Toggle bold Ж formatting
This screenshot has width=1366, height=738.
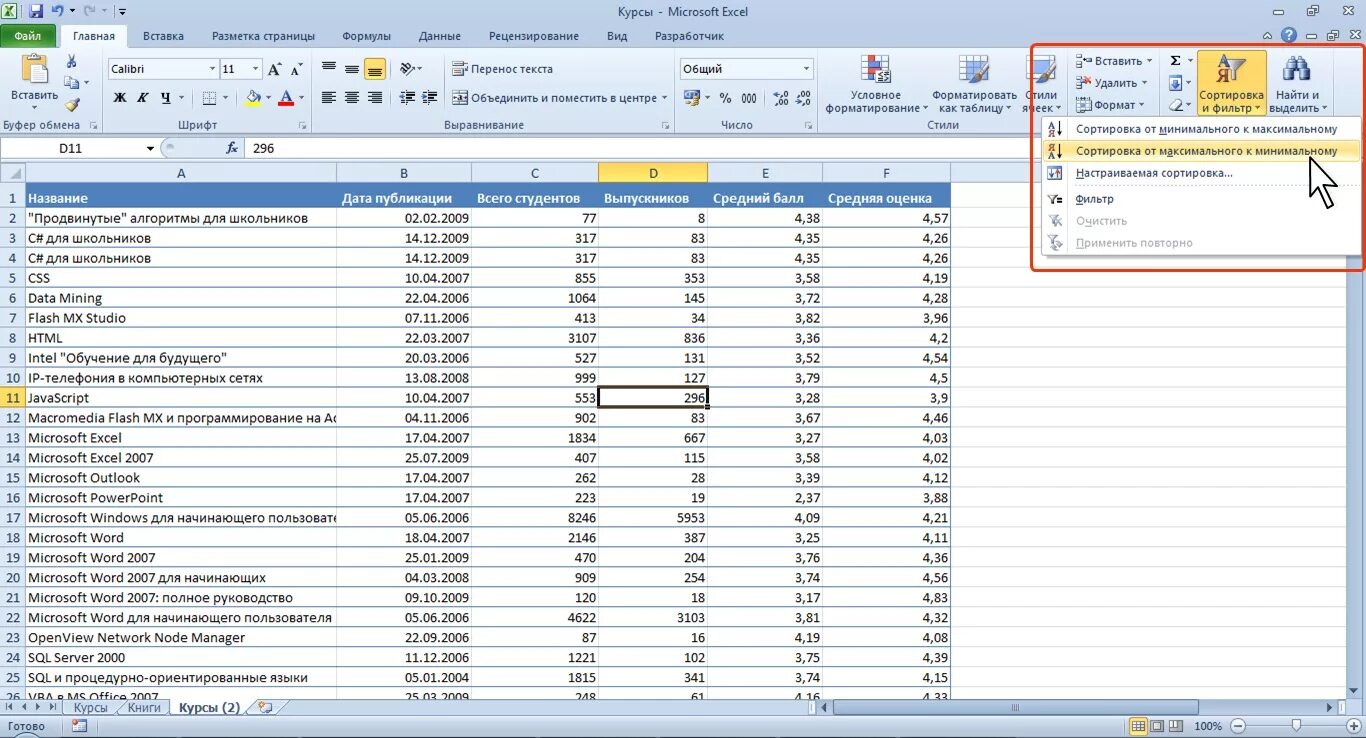(120, 98)
